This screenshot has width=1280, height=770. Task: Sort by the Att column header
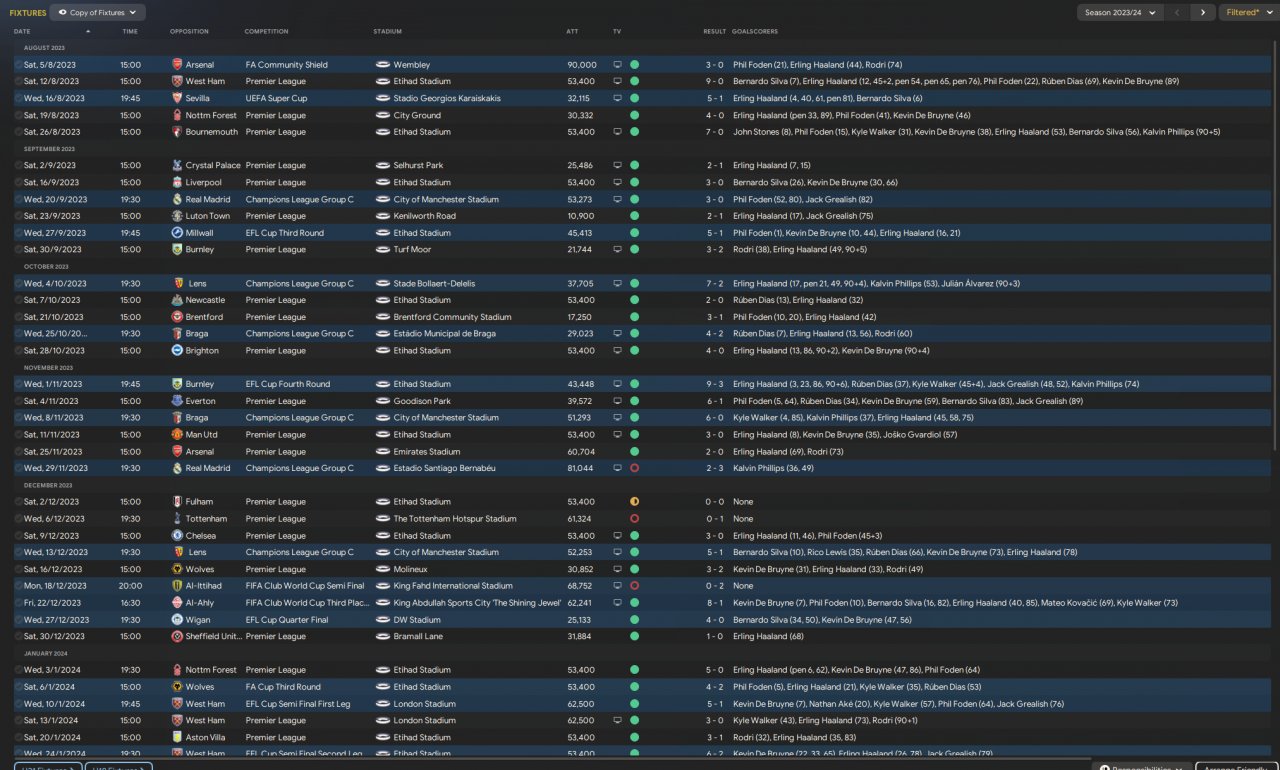(572, 32)
